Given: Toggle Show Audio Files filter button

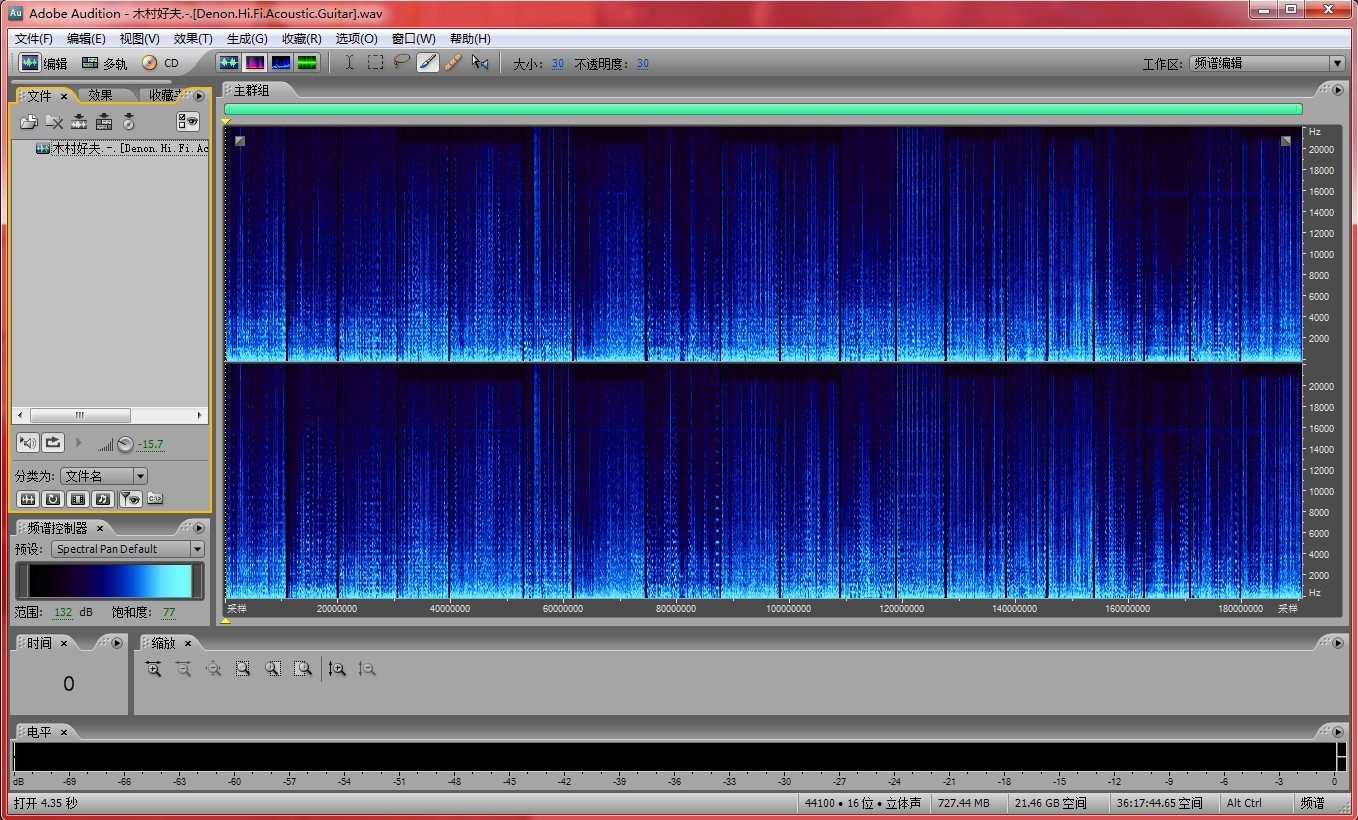Looking at the screenshot, I should 28,498.
